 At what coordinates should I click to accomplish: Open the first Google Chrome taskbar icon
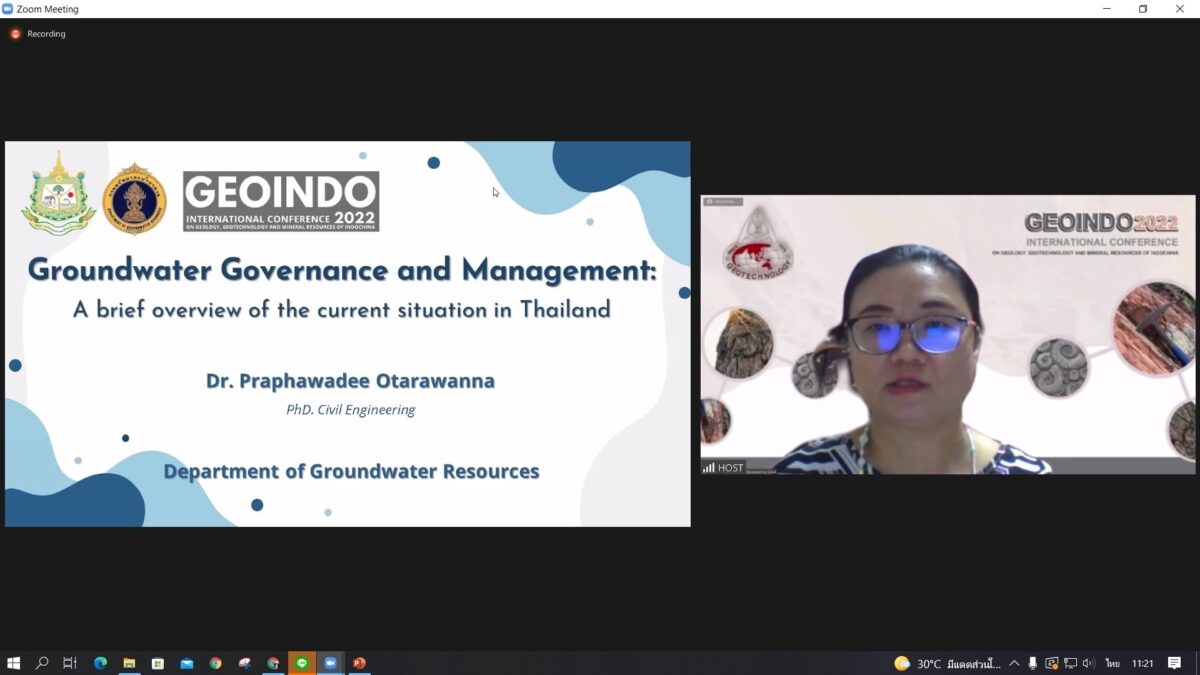tap(216, 663)
